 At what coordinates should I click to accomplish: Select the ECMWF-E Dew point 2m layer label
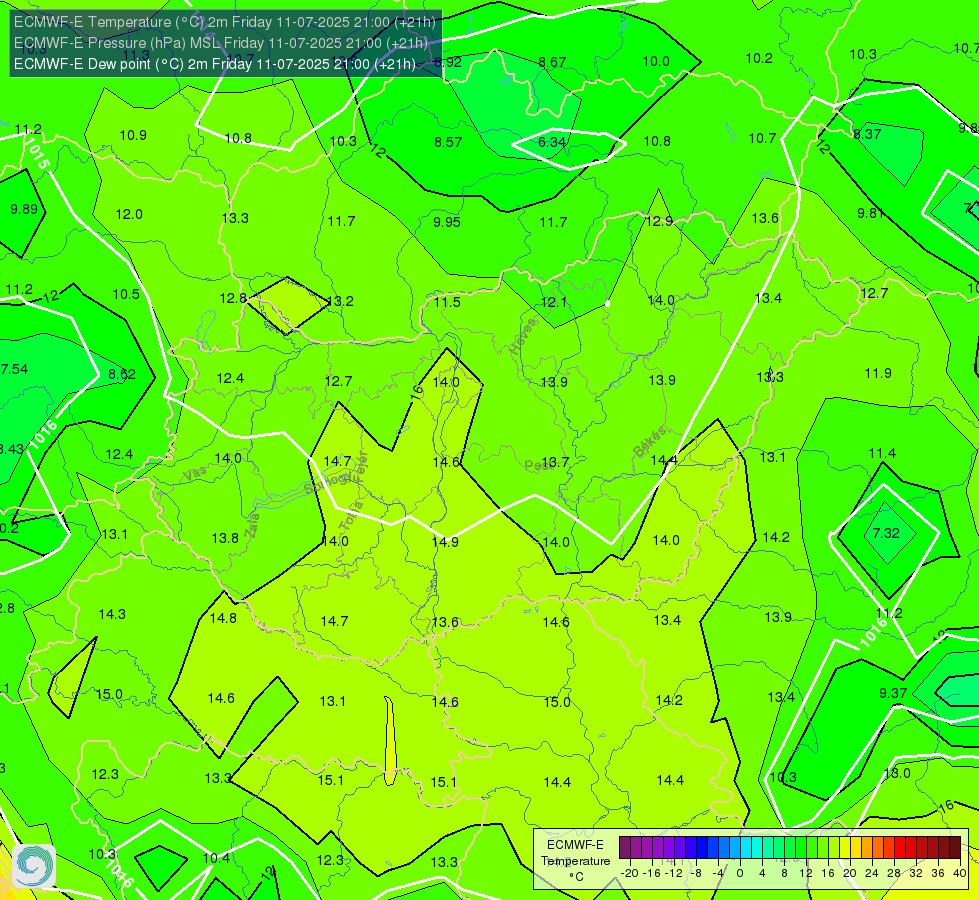point(214,64)
